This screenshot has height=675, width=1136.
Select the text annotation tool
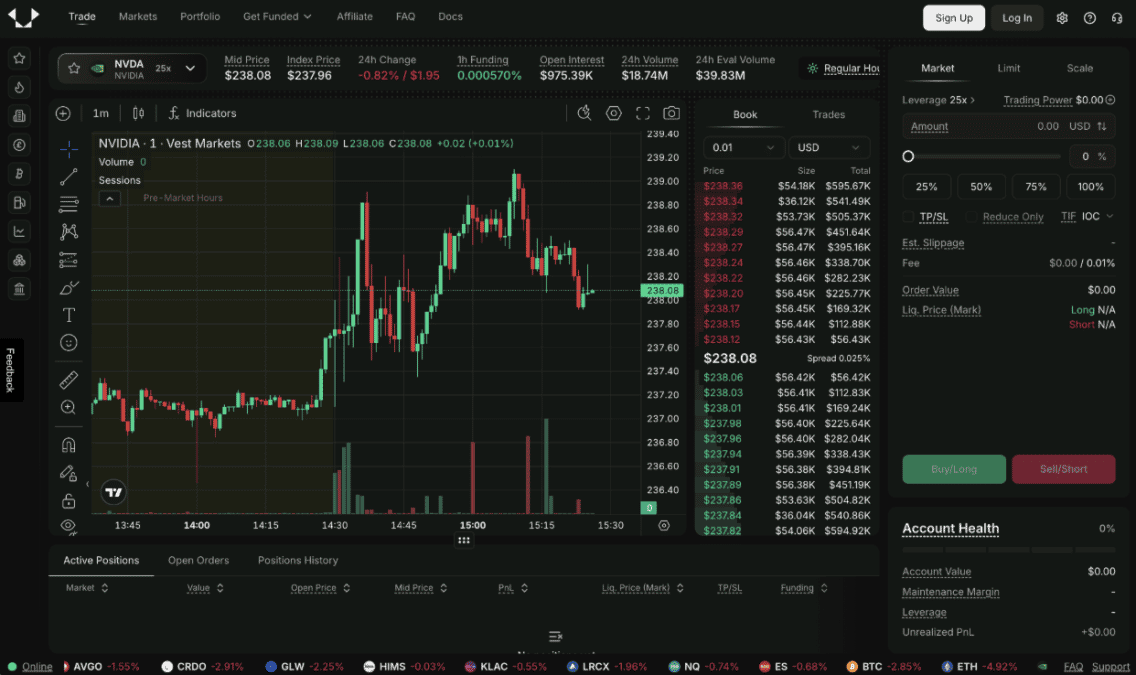(69, 315)
